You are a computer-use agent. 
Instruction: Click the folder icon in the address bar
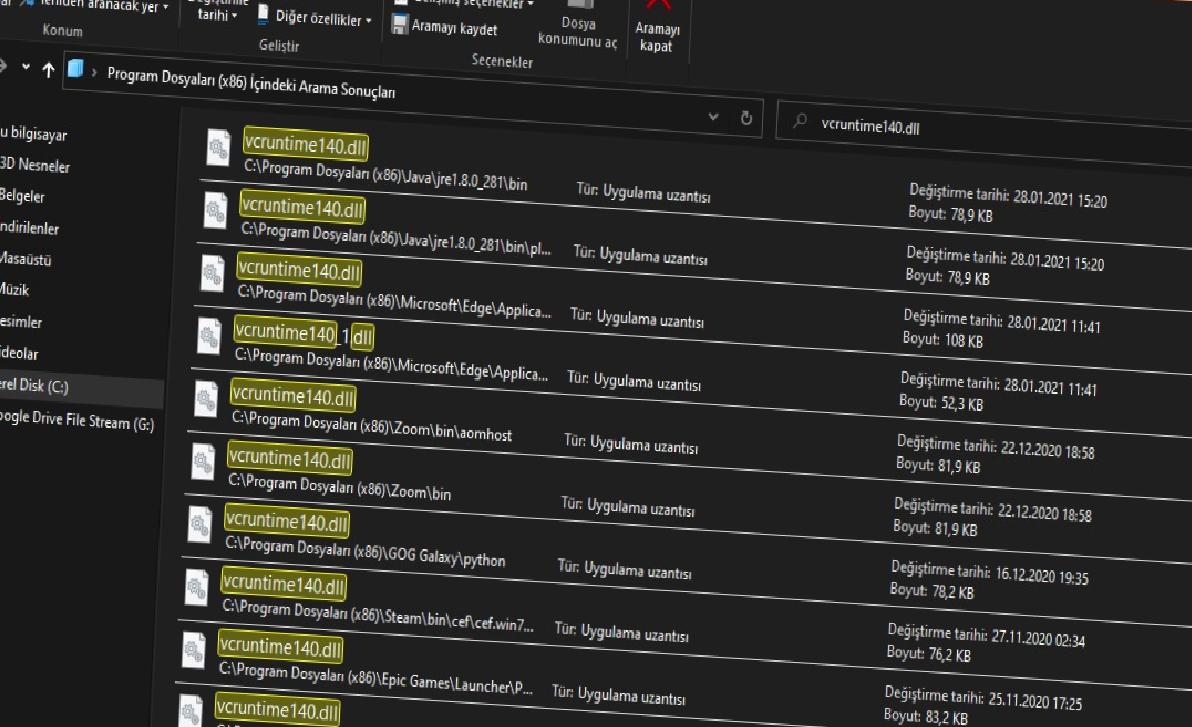tap(75, 69)
